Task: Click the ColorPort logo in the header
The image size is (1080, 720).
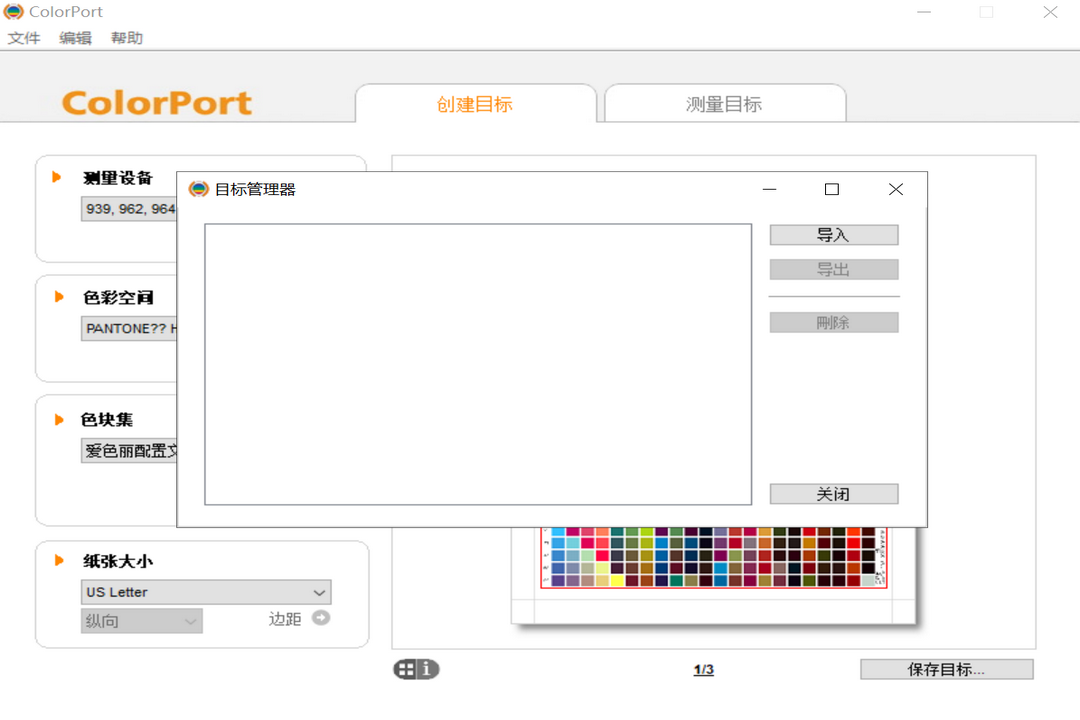Action: [156, 102]
